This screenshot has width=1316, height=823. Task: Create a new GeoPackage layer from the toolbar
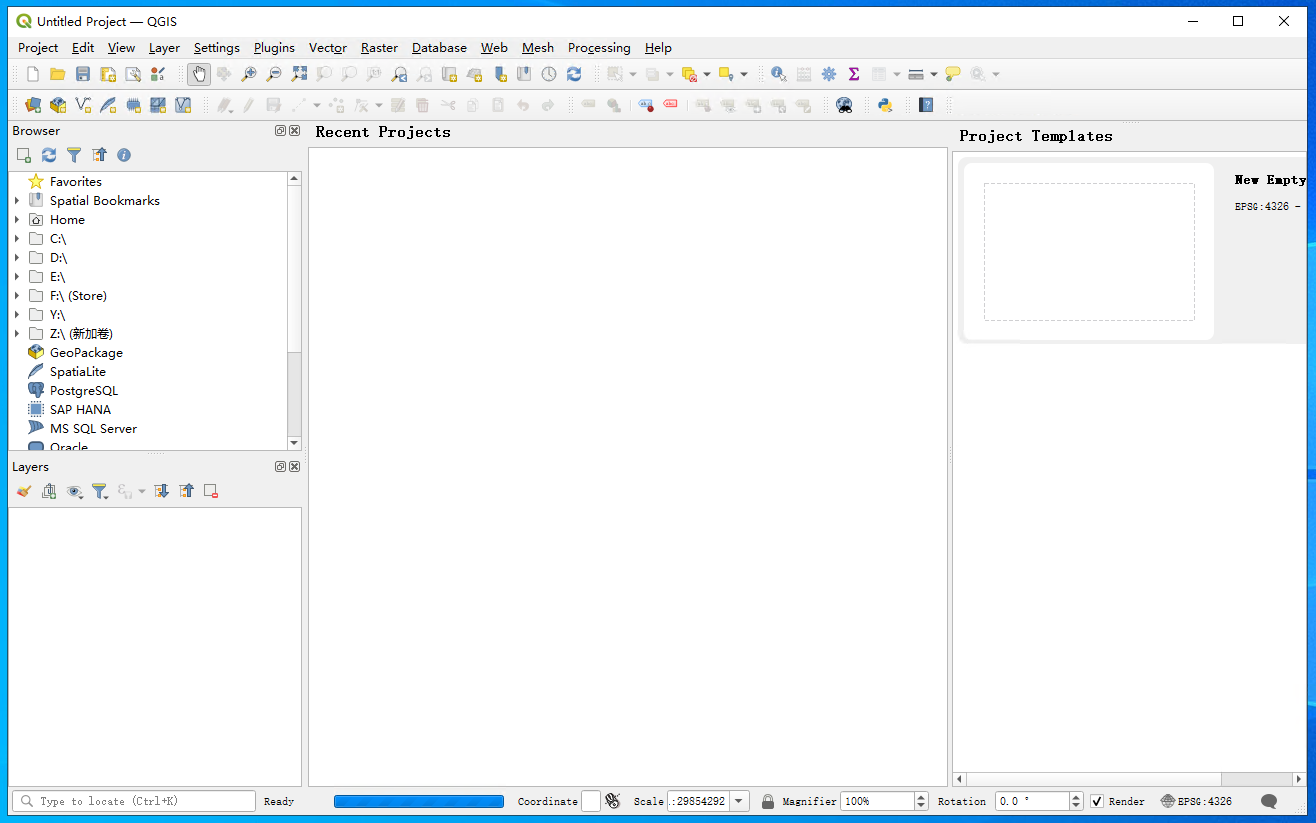tap(58, 105)
